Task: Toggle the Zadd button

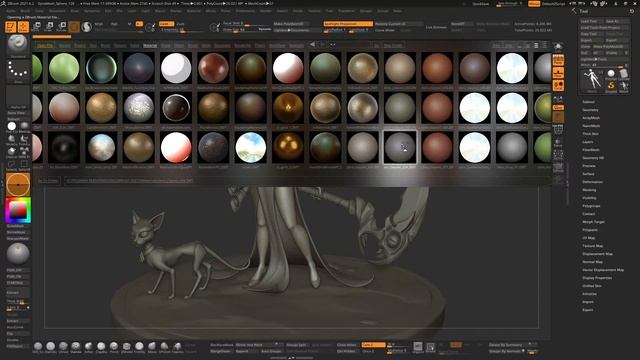Action: [x=166, y=24]
